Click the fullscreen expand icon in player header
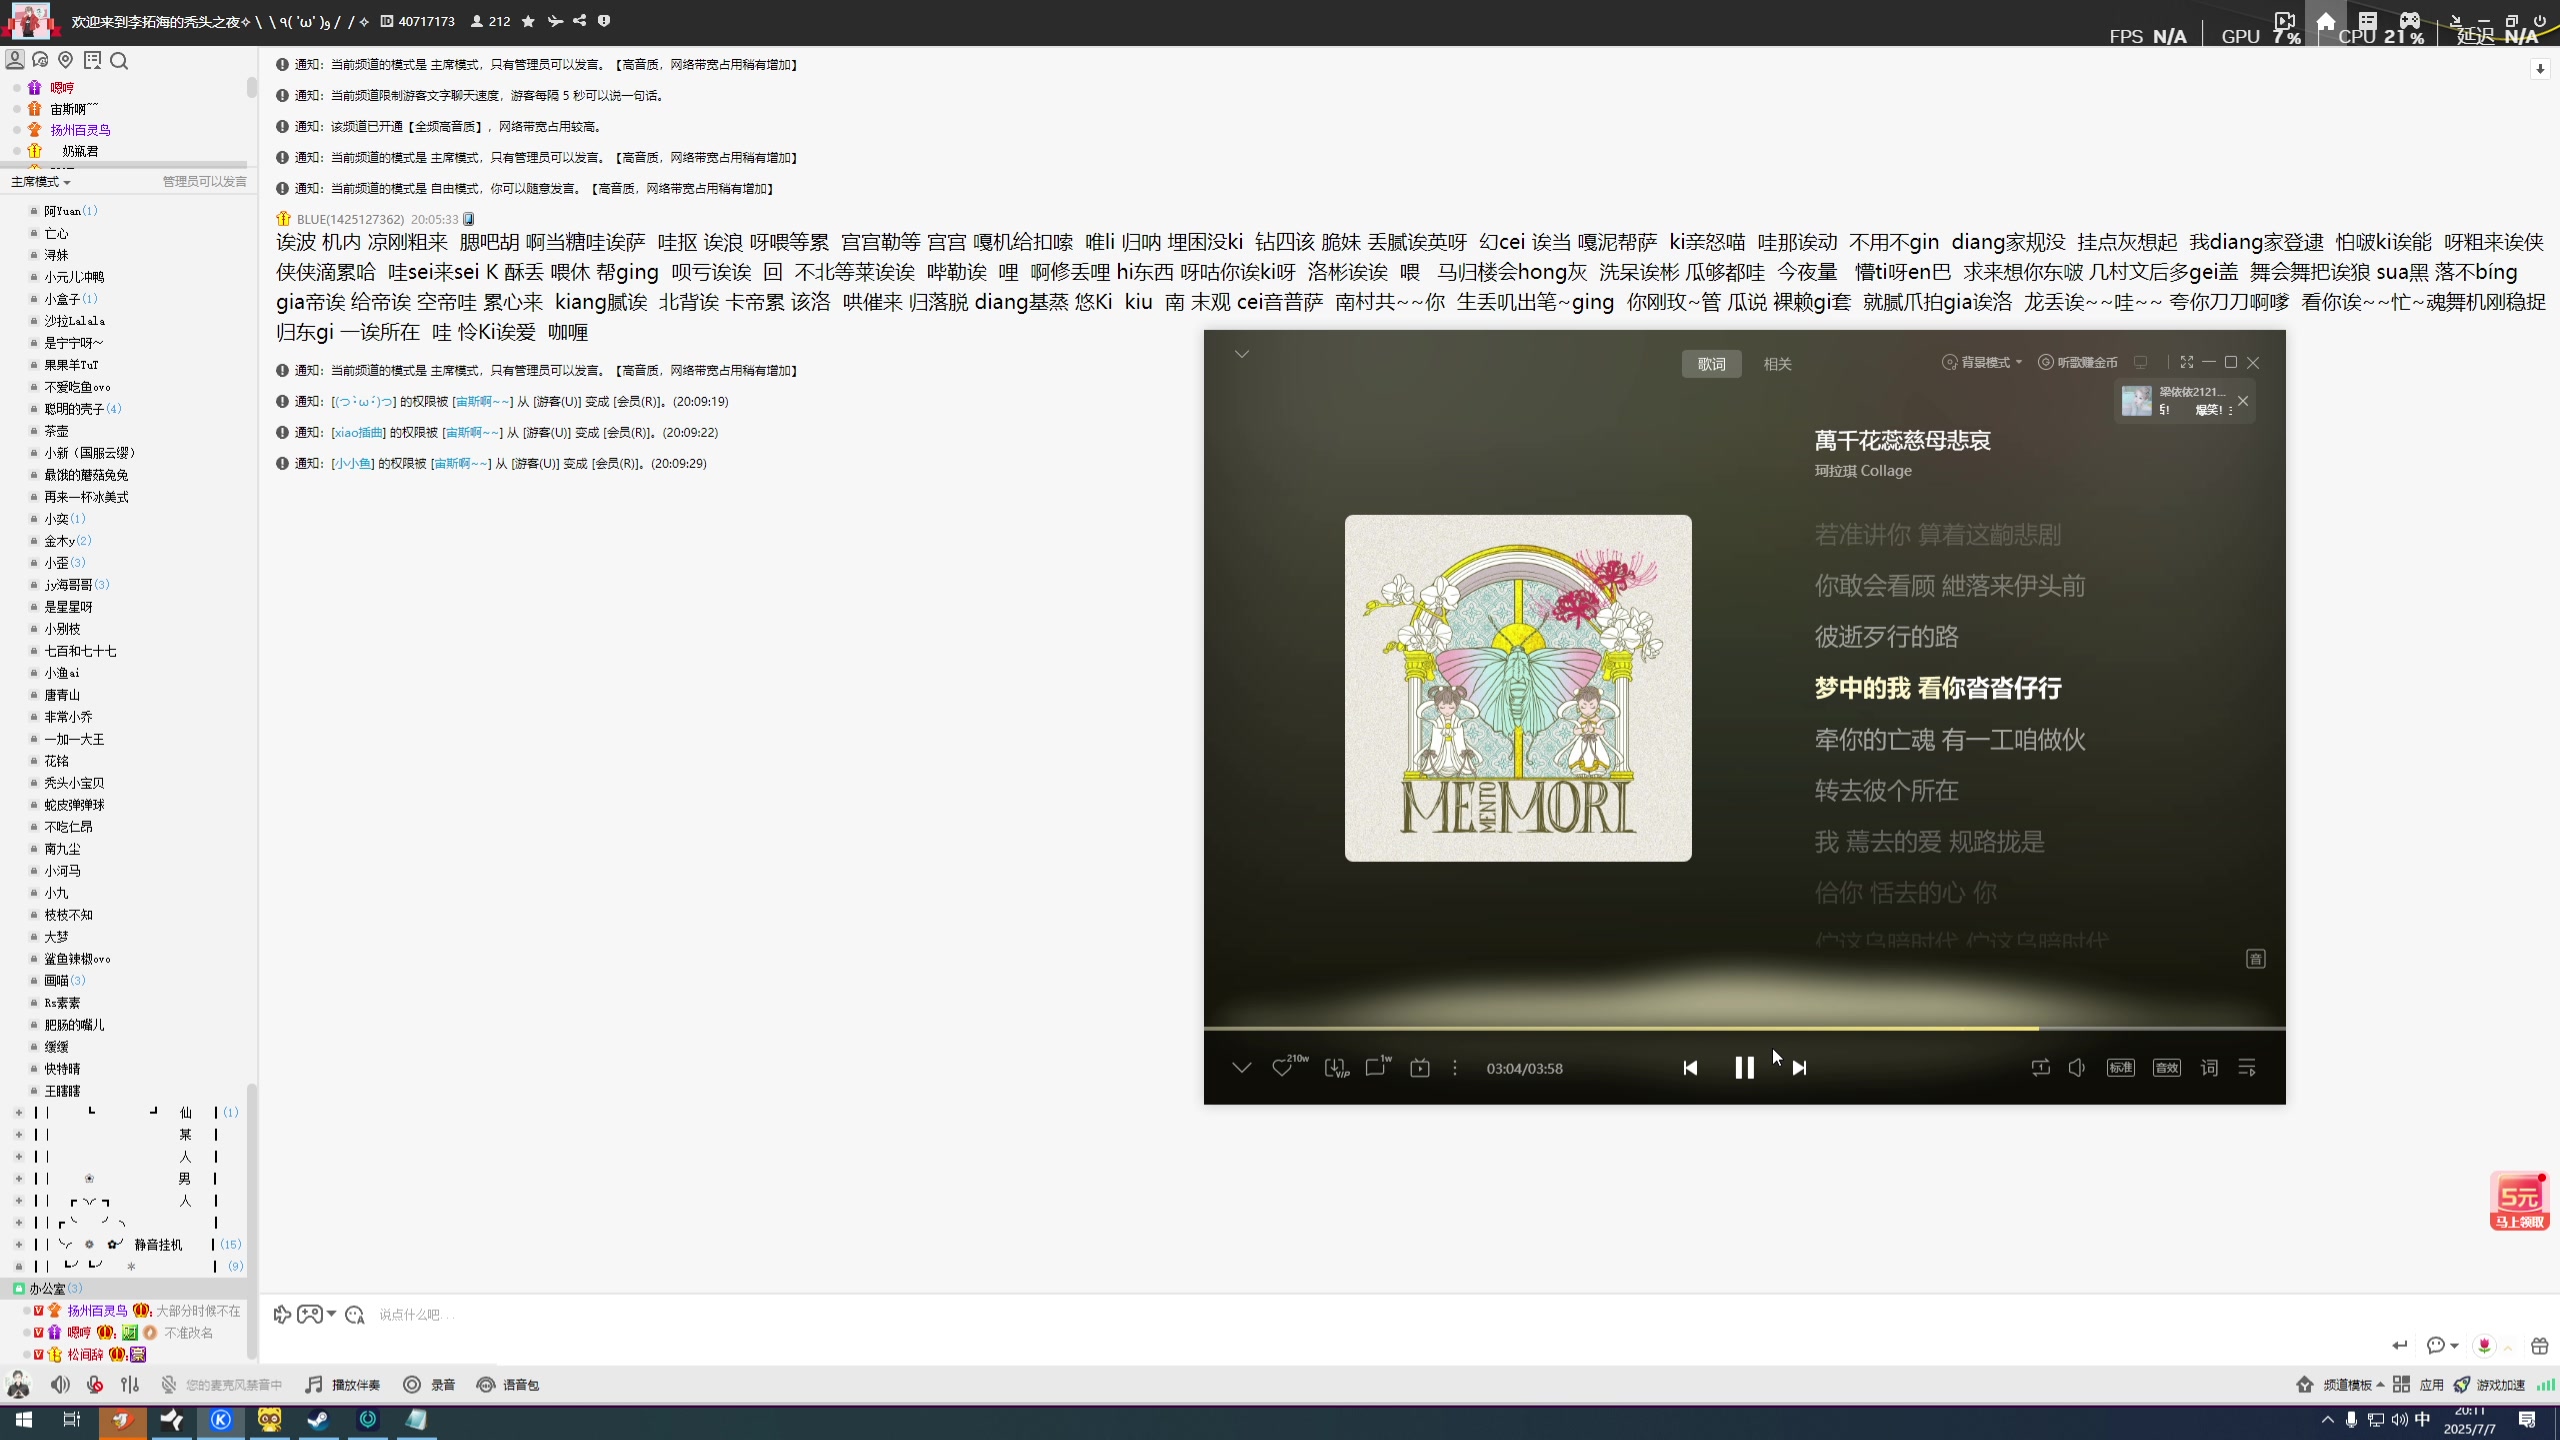This screenshot has width=2560, height=1440. [x=2187, y=362]
